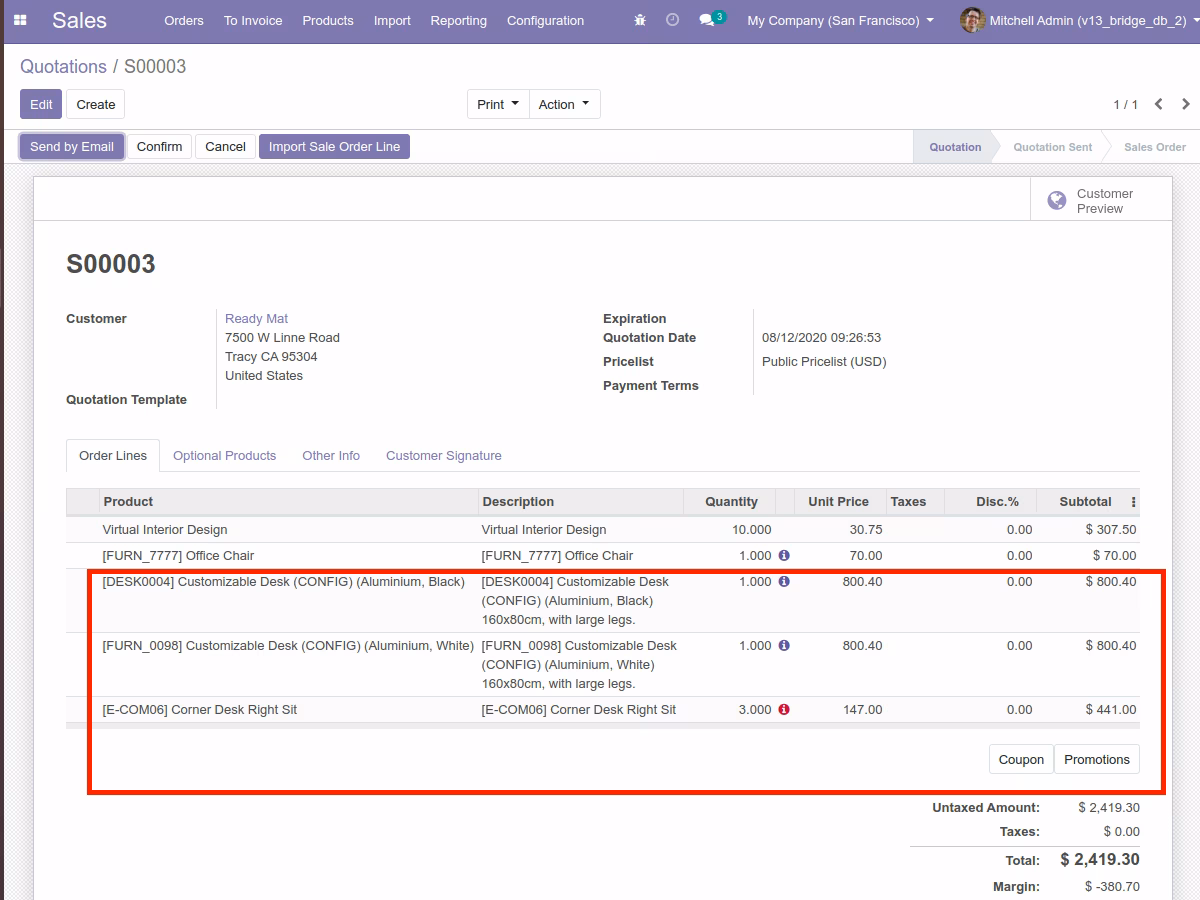Click red warning icon on Corner Desk row
Image resolution: width=1200 pixels, height=900 pixels.
784,709
